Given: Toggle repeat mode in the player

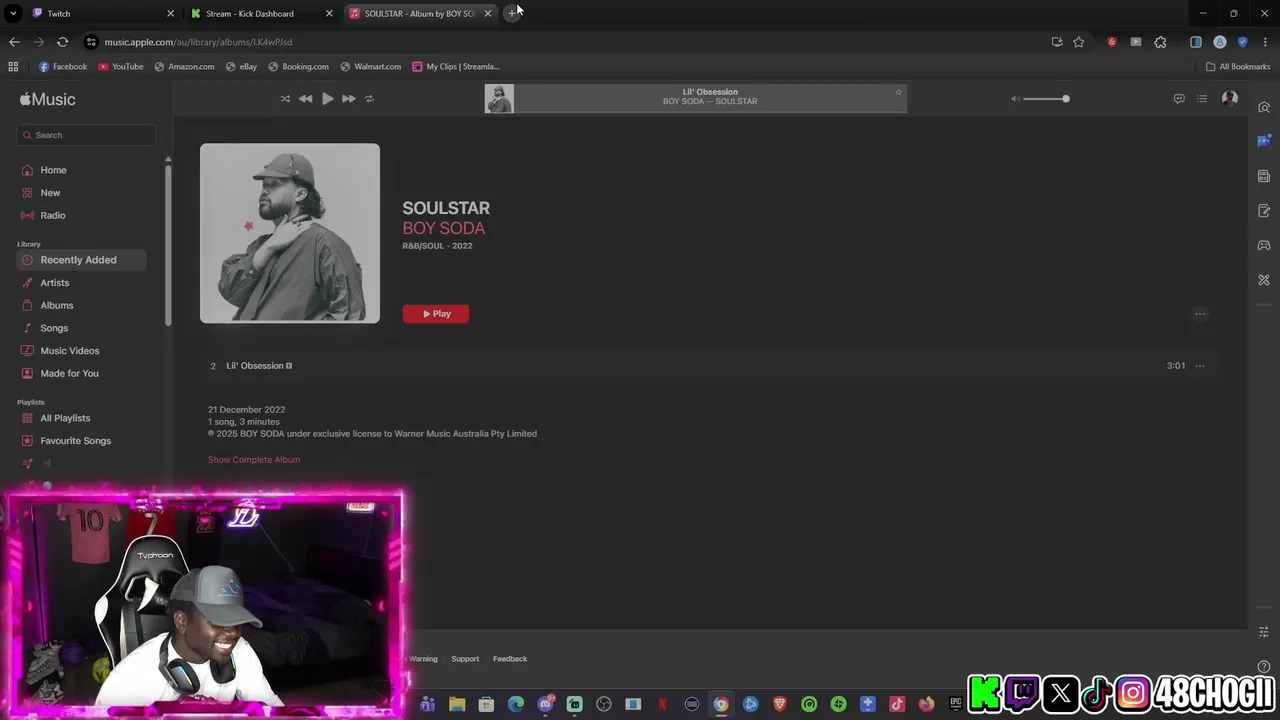Looking at the screenshot, I should [x=369, y=99].
